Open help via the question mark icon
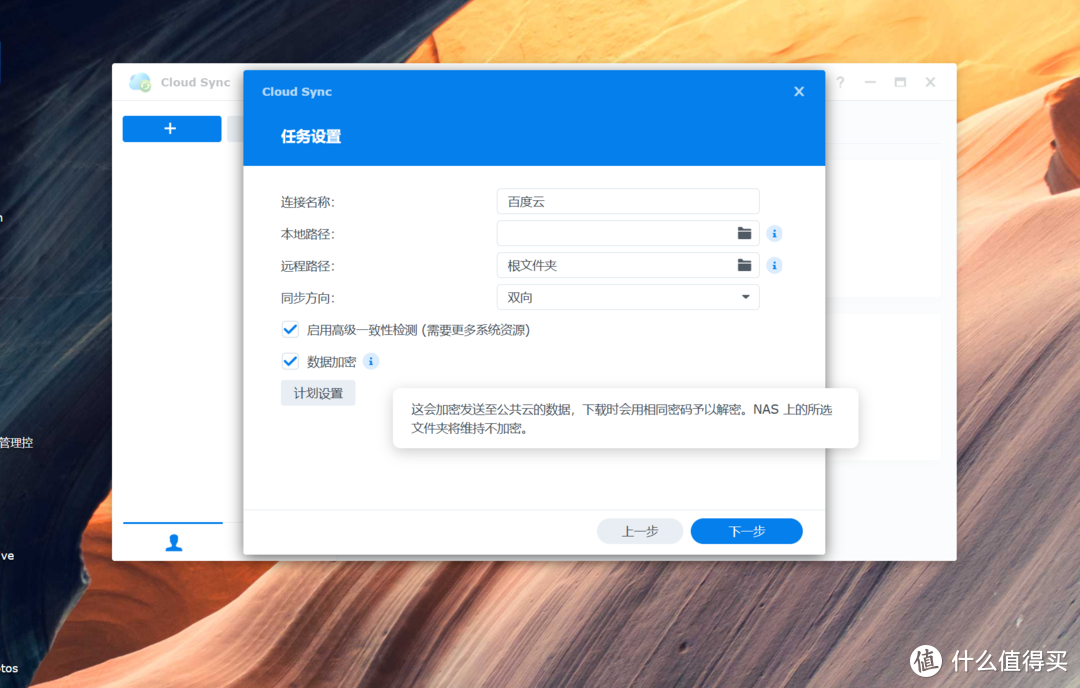Image resolution: width=1080 pixels, height=688 pixels. (840, 82)
